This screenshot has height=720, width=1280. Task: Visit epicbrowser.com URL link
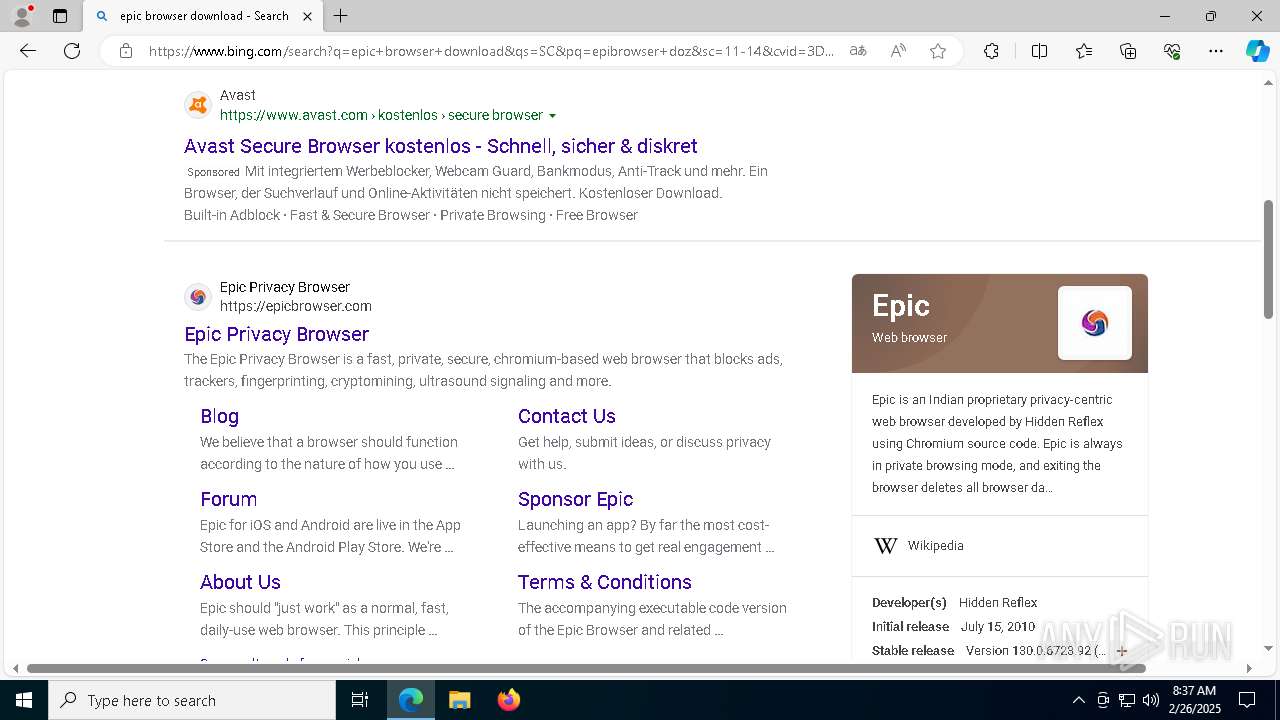[x=296, y=306]
